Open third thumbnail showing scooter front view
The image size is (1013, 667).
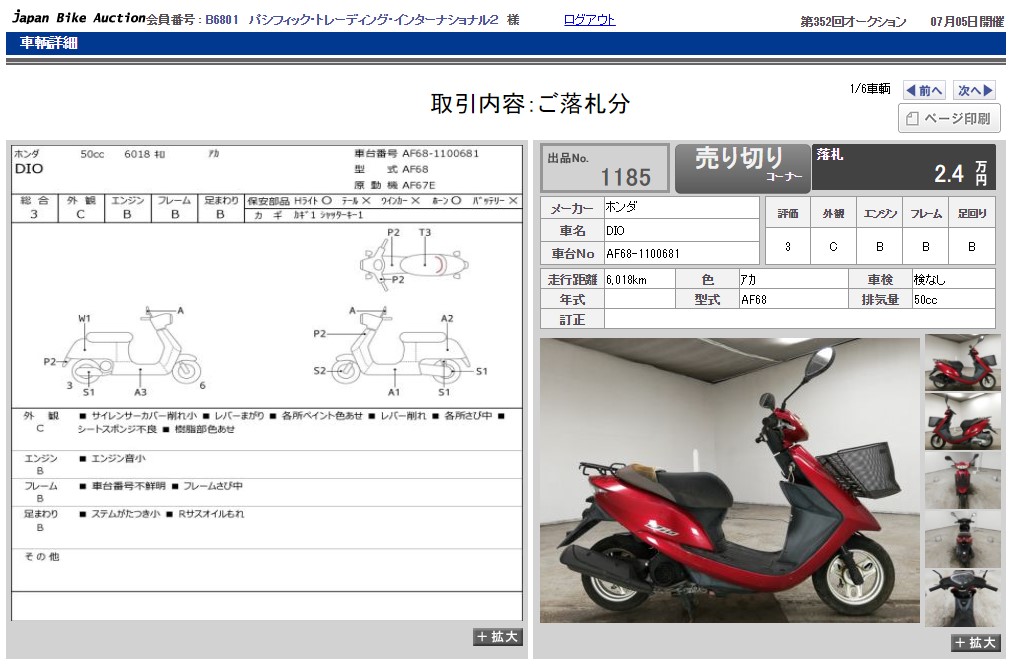click(962, 480)
